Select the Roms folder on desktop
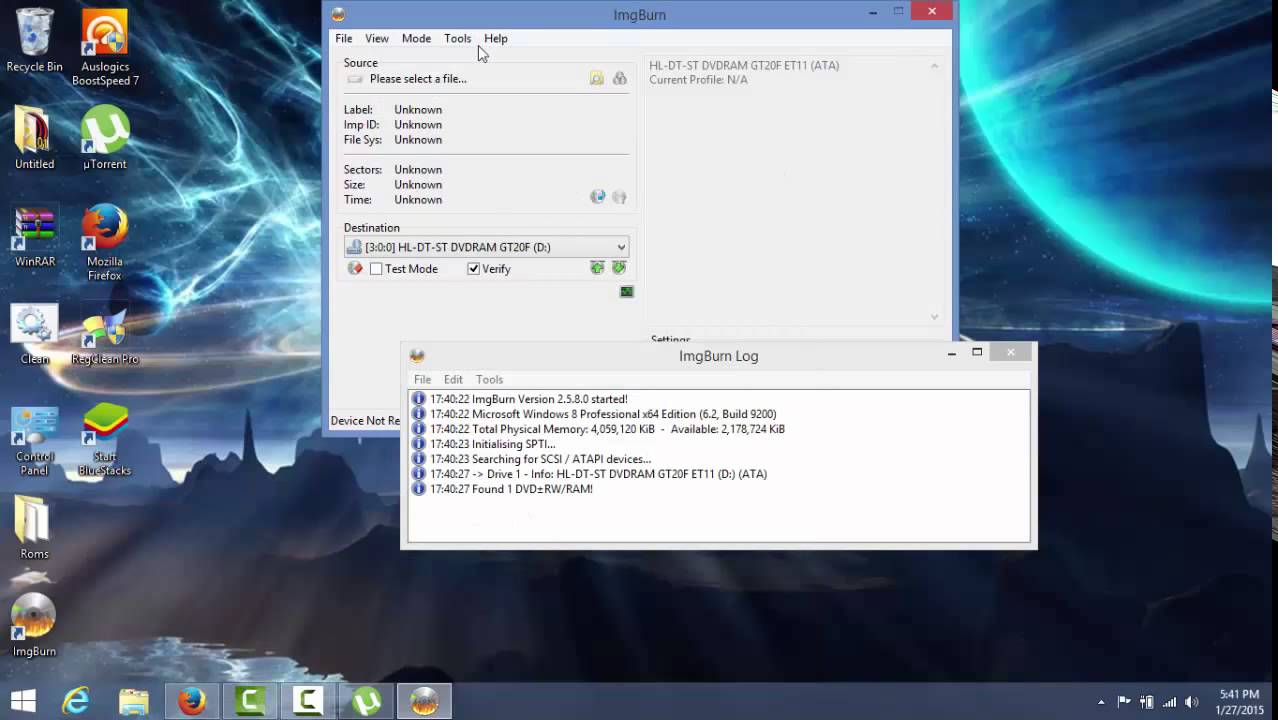 (x=34, y=528)
